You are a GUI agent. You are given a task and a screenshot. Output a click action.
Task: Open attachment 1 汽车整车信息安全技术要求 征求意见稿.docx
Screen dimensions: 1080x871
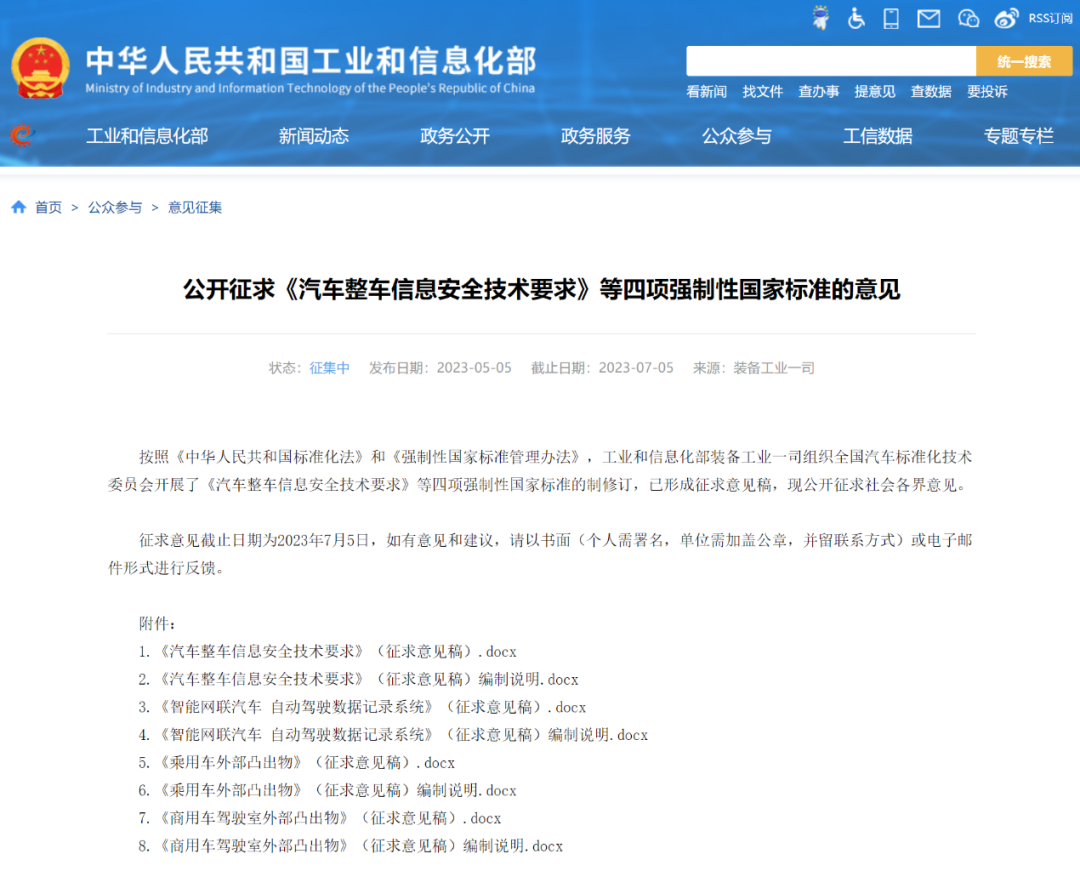pos(327,651)
